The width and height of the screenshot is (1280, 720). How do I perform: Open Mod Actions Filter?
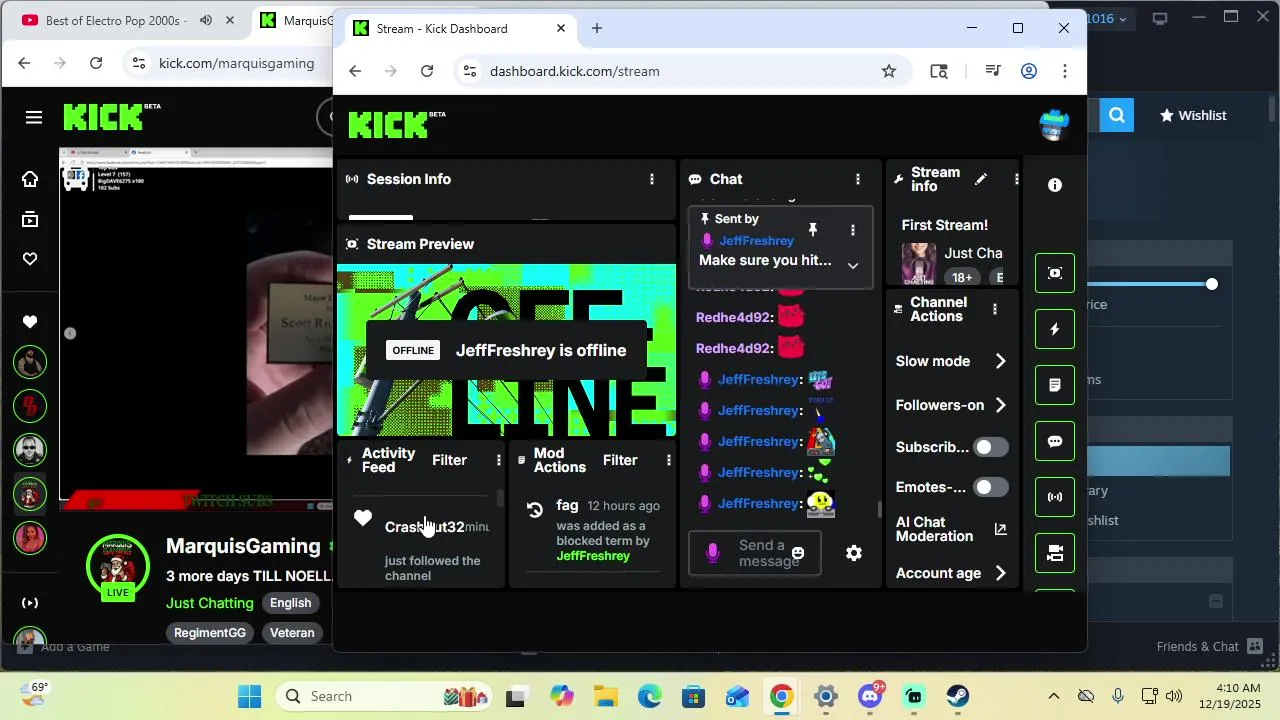point(620,460)
